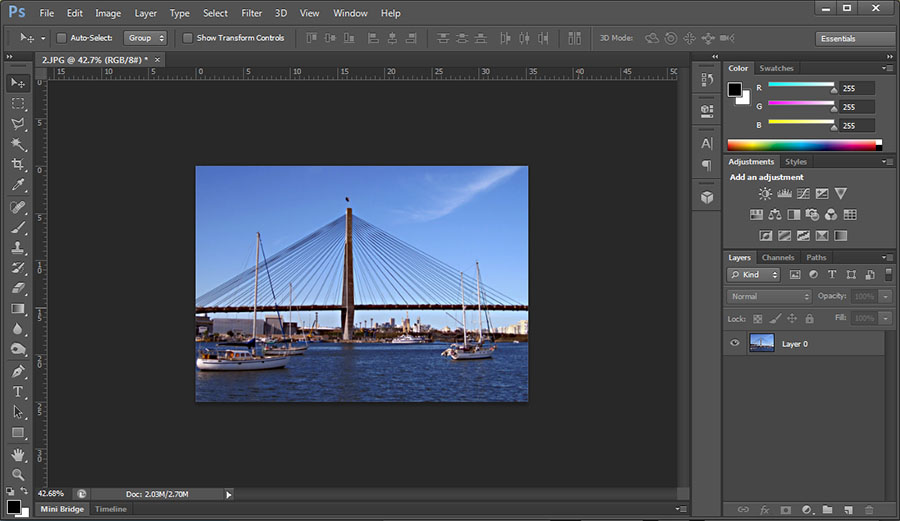Select the Crop tool
Image resolution: width=900 pixels, height=521 pixels.
click(x=18, y=165)
